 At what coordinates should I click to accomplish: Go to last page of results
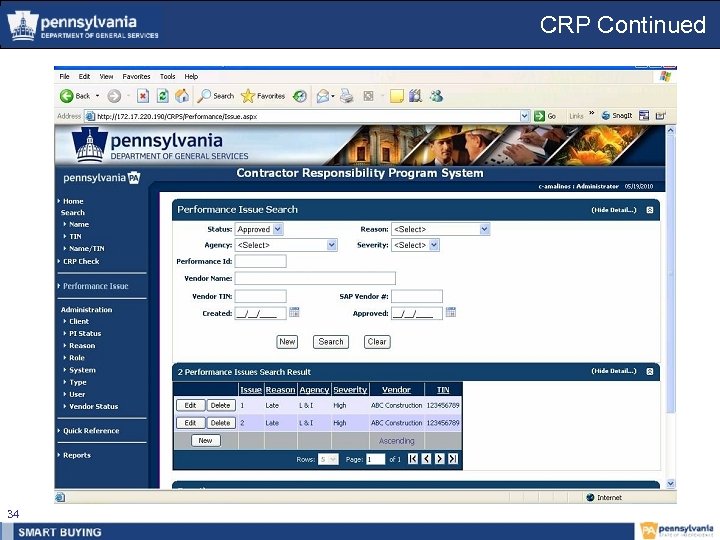[x=453, y=458]
